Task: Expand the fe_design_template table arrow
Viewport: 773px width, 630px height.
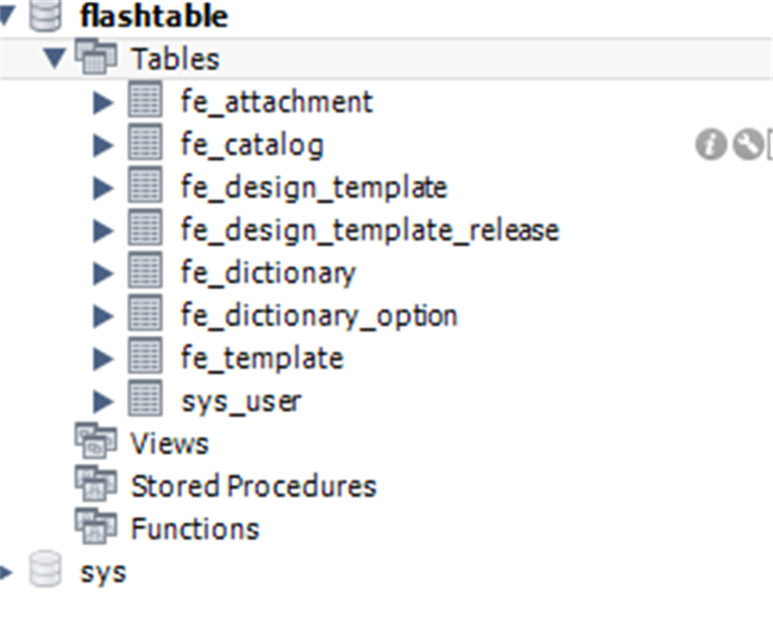Action: [104, 188]
